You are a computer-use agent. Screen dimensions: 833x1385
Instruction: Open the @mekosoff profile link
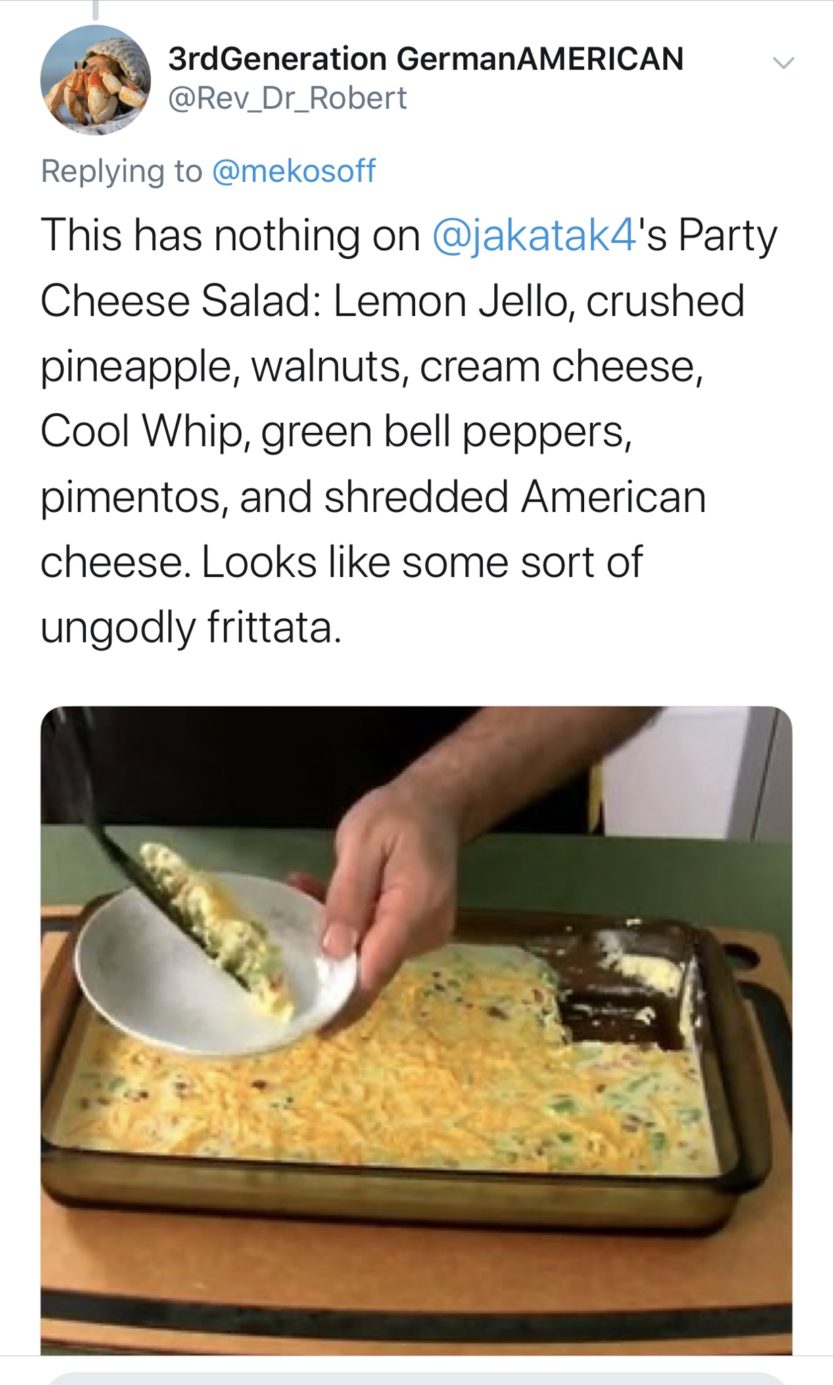[x=293, y=170]
